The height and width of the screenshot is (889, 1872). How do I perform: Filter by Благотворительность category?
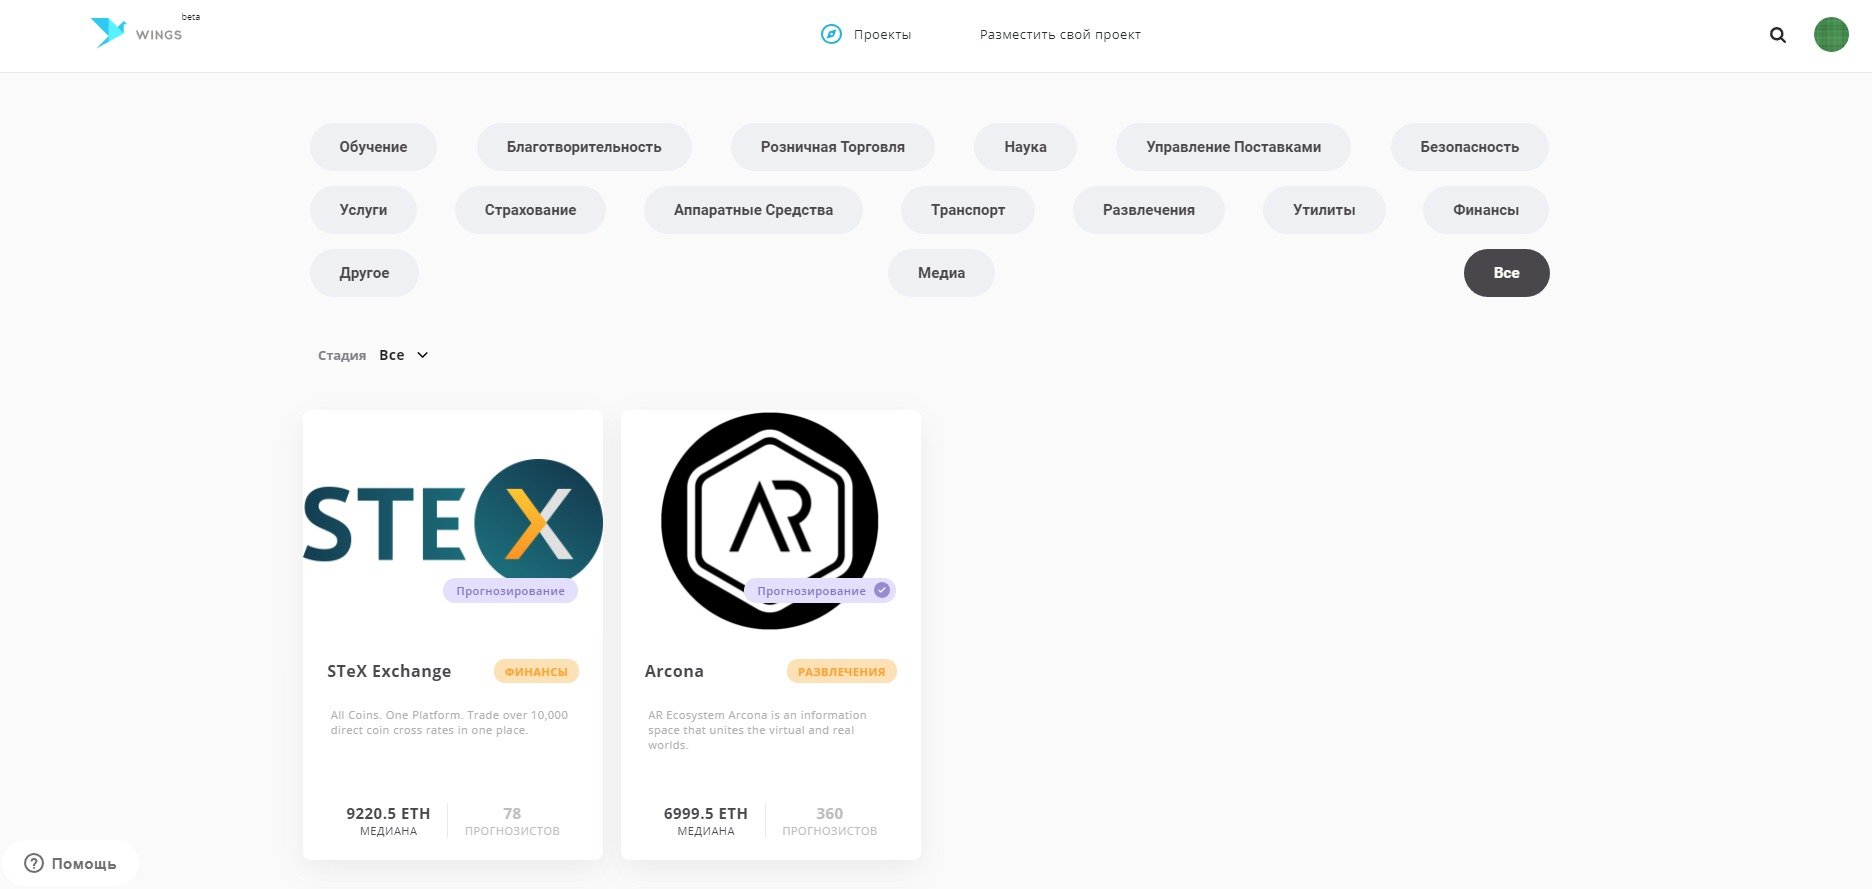tap(584, 147)
